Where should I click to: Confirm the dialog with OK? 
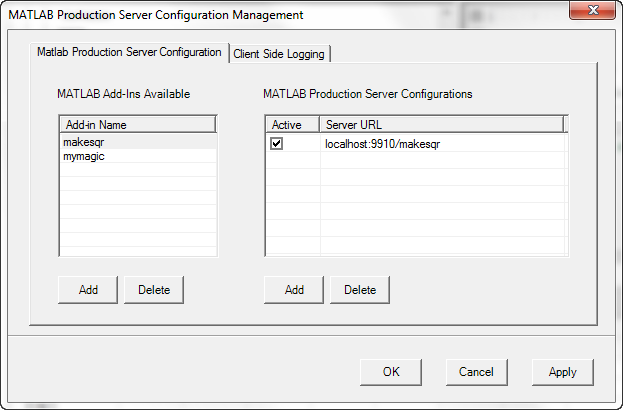(391, 372)
